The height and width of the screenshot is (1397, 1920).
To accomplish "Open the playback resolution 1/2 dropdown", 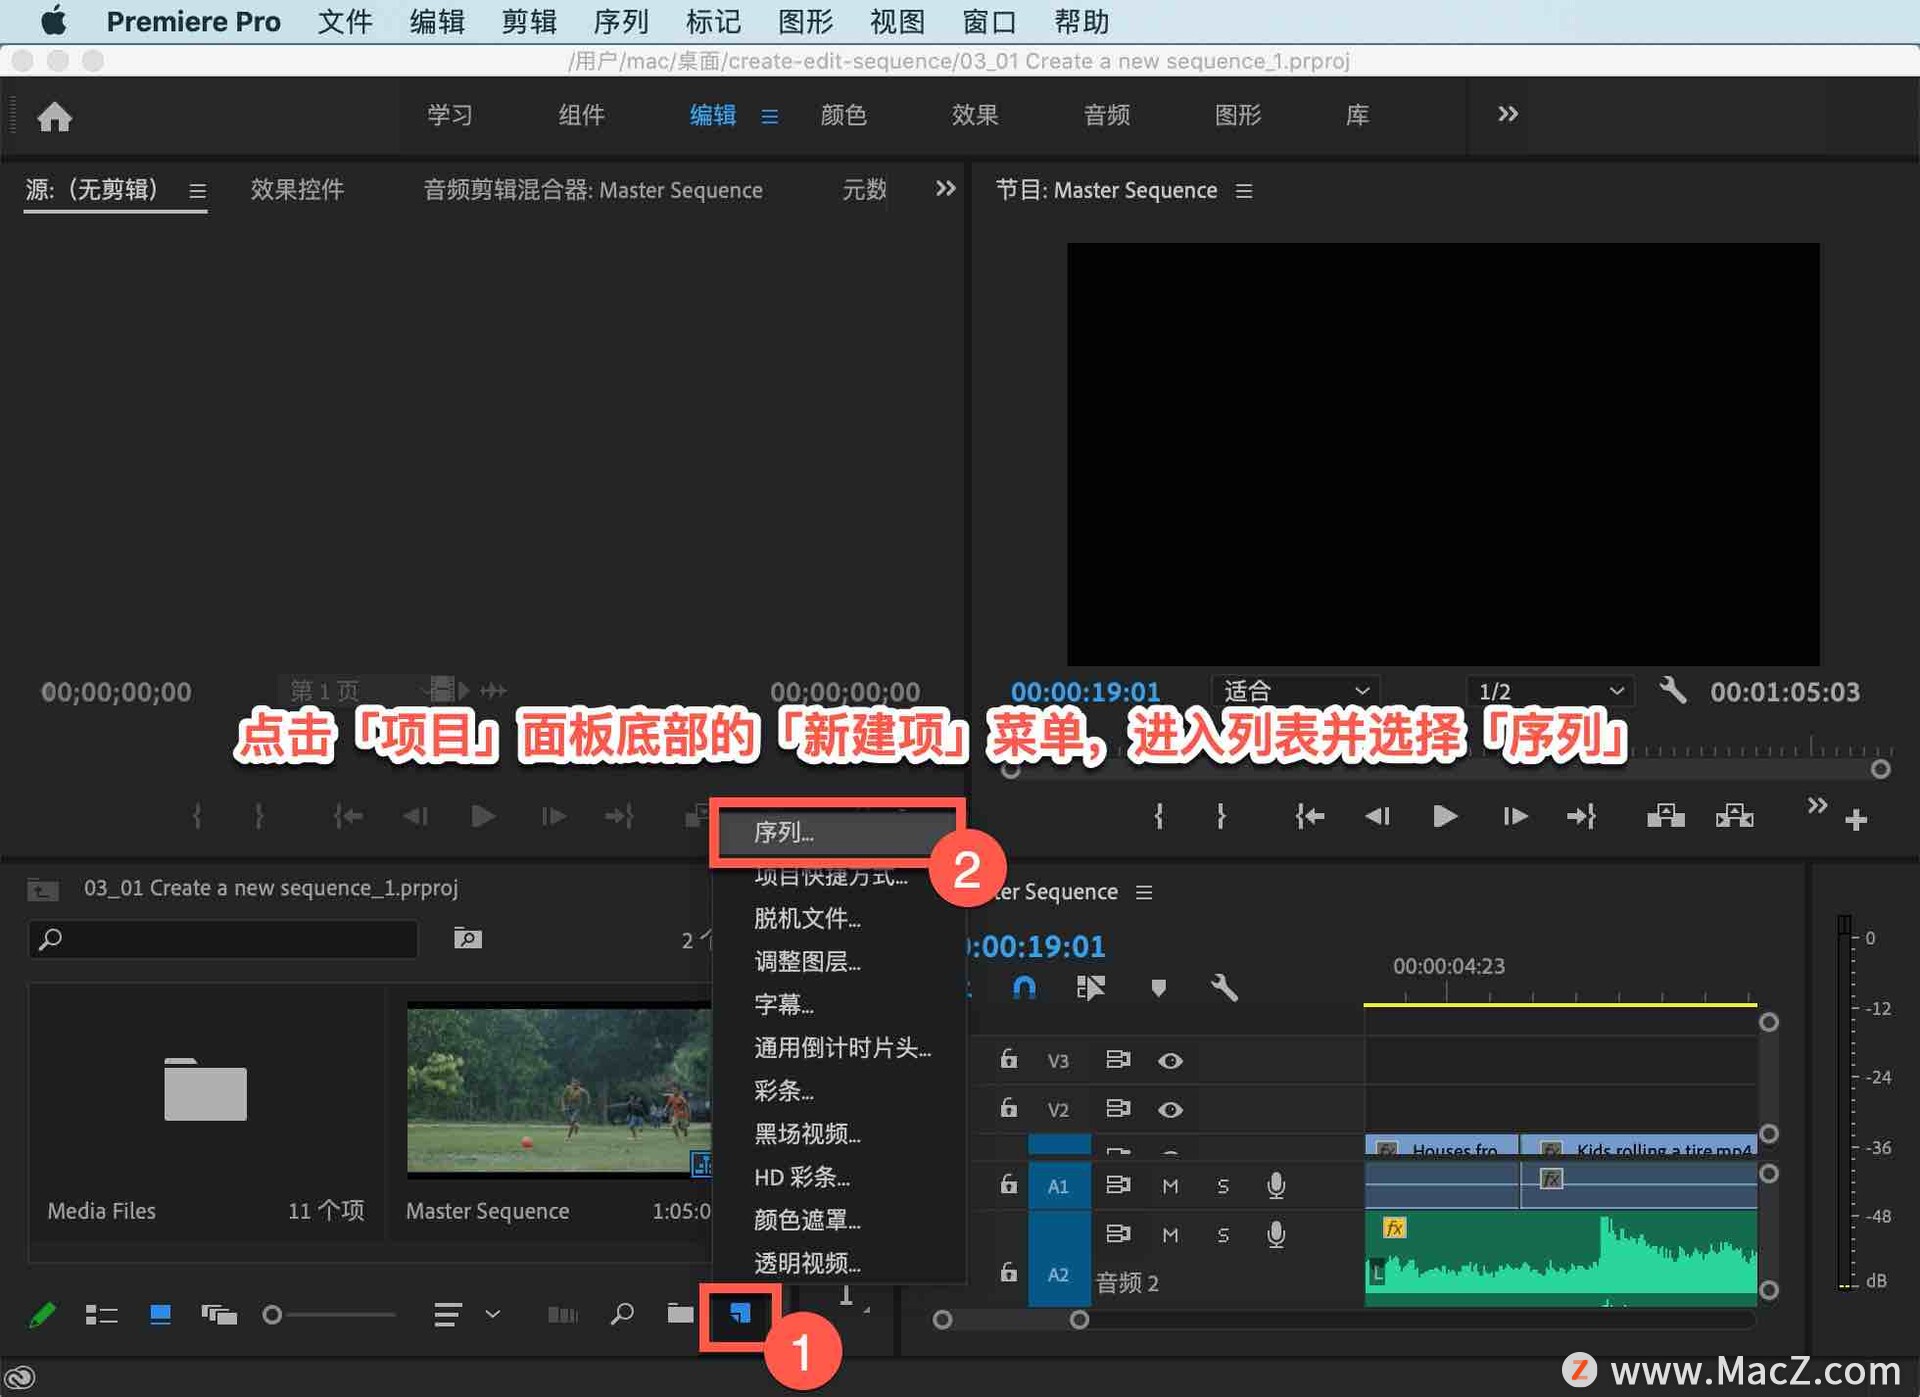I will click(x=1550, y=690).
